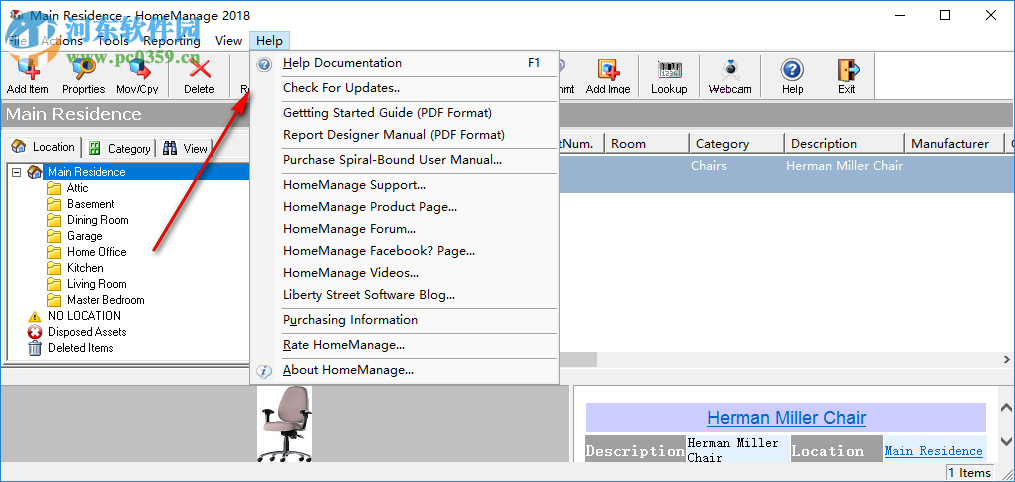Open Report Designer Manual PDF
Image resolution: width=1015 pixels, height=482 pixels.
tap(404, 135)
